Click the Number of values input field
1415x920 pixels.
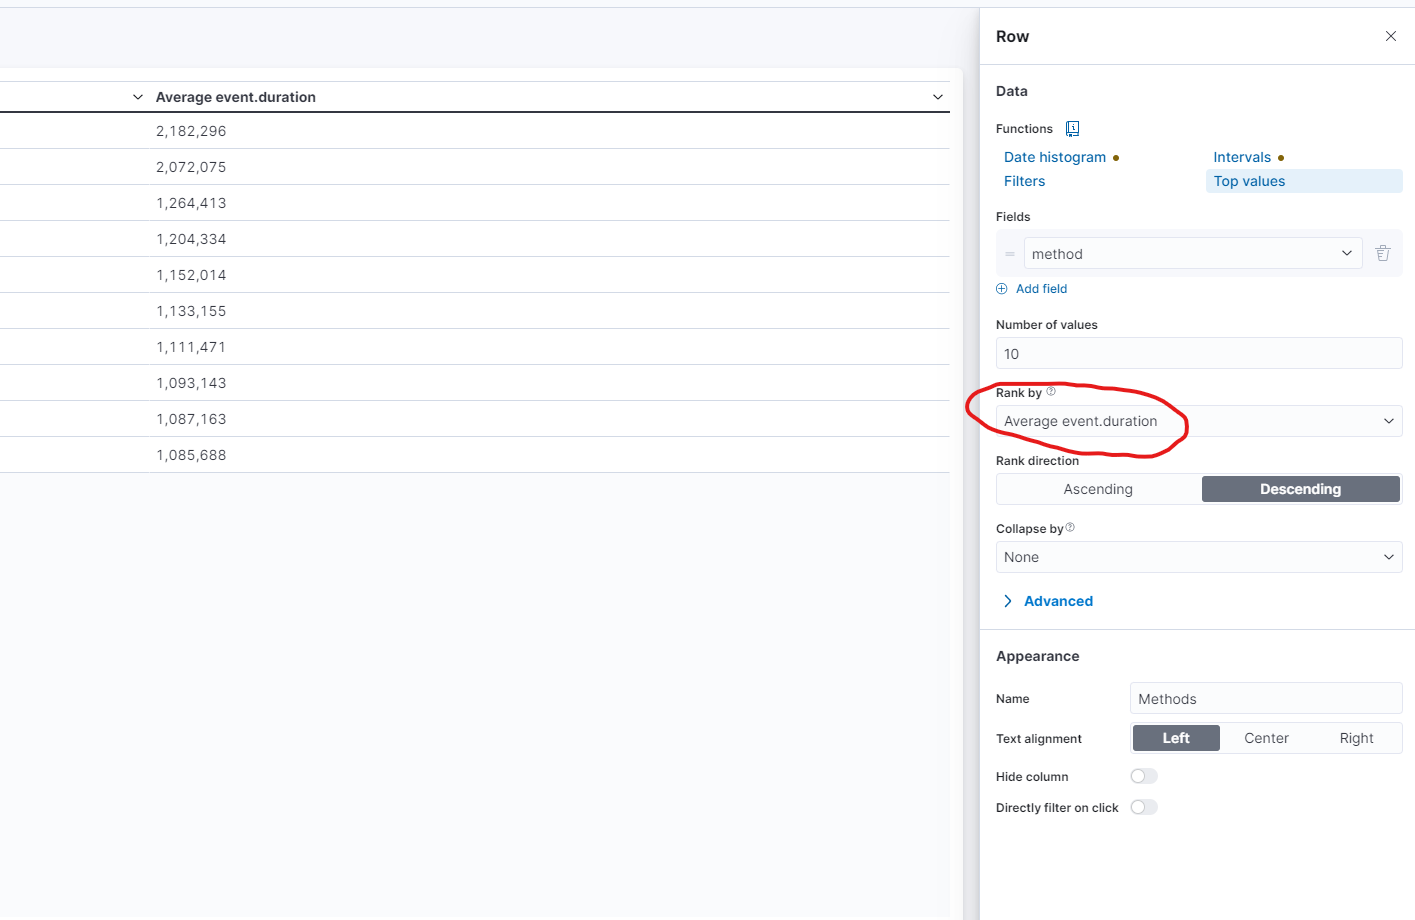(x=1198, y=353)
